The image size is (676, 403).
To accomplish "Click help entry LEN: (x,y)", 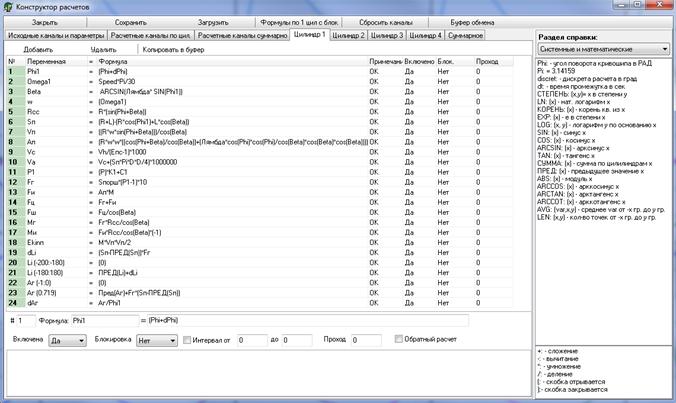I will coord(597,217).
